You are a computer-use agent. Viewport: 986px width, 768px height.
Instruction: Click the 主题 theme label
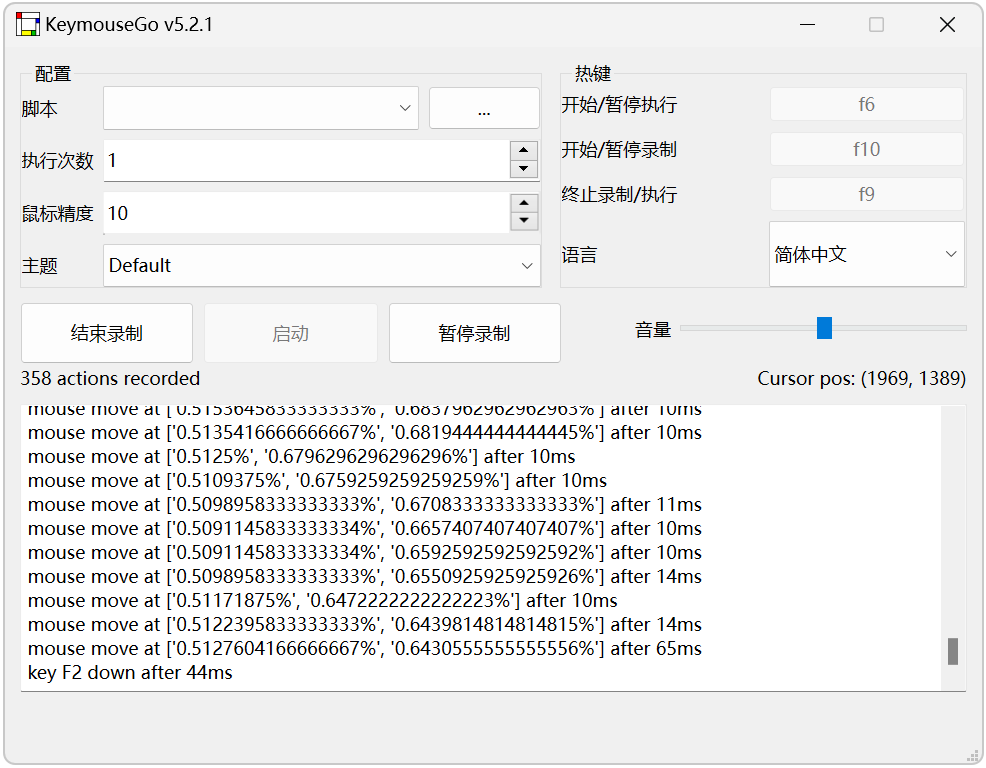[x=40, y=265]
